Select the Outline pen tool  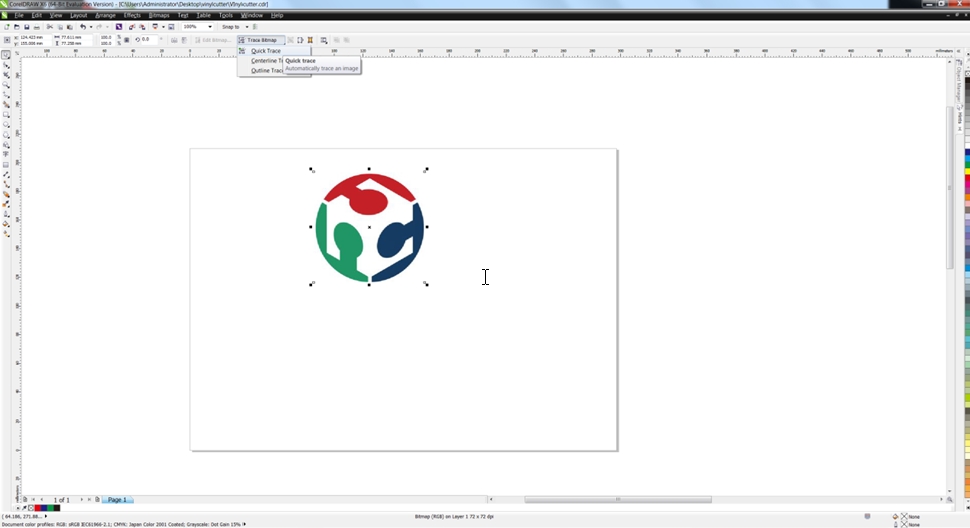click(x=6, y=214)
